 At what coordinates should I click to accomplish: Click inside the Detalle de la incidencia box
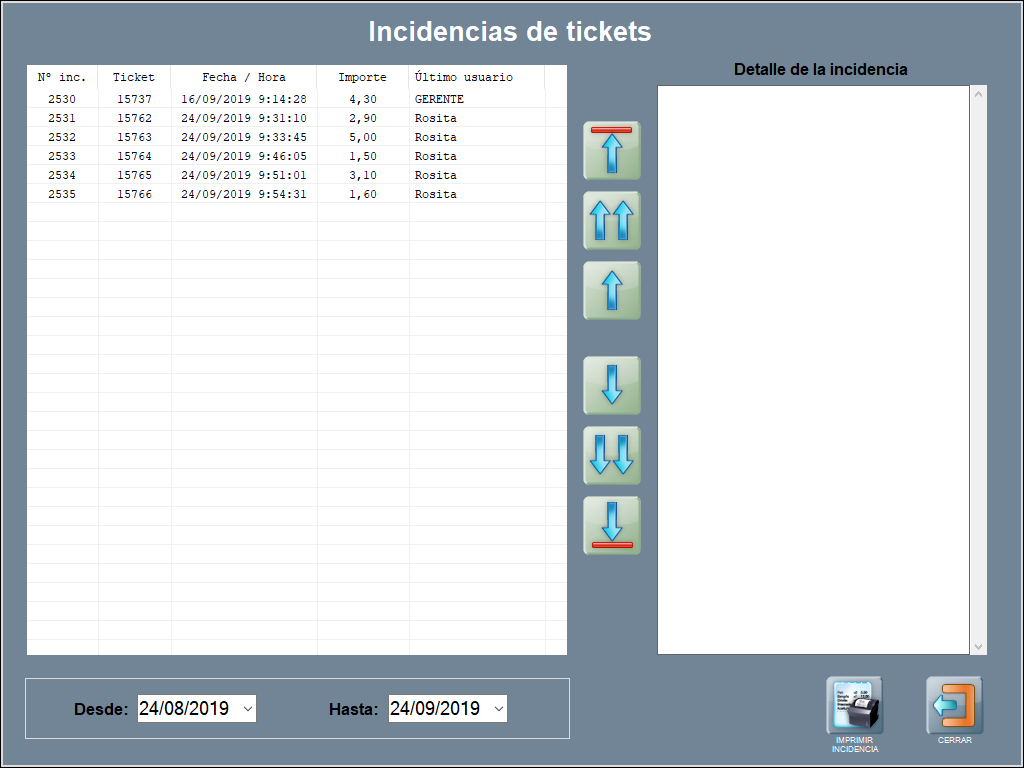(x=813, y=370)
